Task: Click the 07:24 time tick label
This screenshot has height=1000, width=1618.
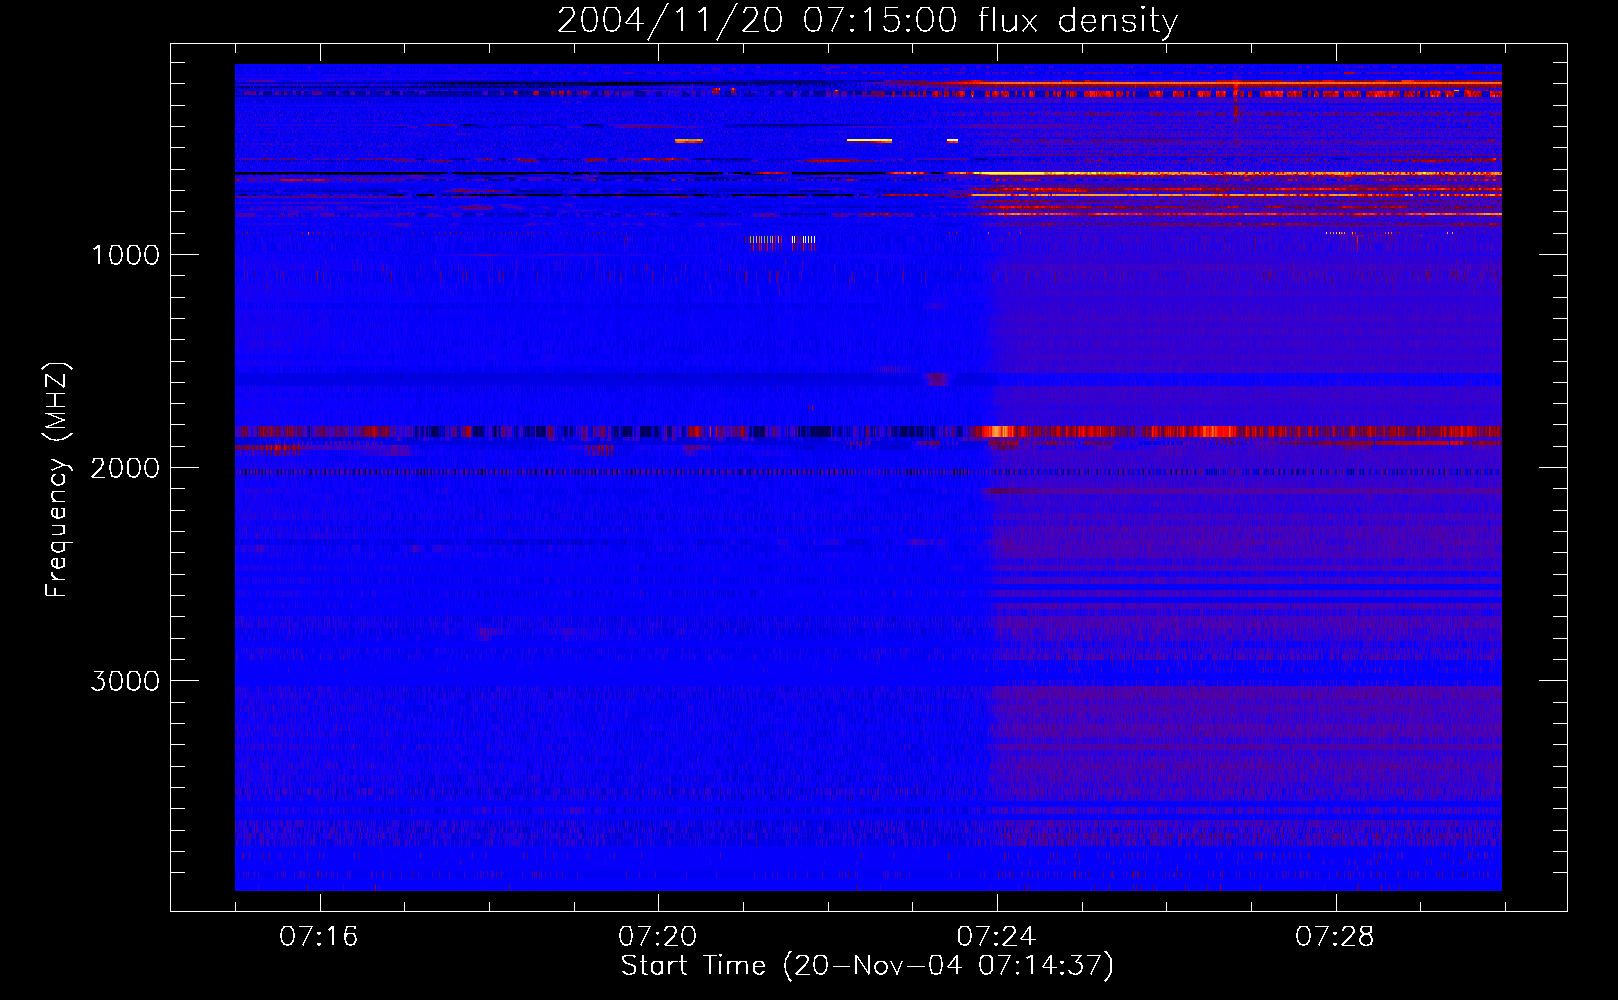Action: click(x=997, y=937)
